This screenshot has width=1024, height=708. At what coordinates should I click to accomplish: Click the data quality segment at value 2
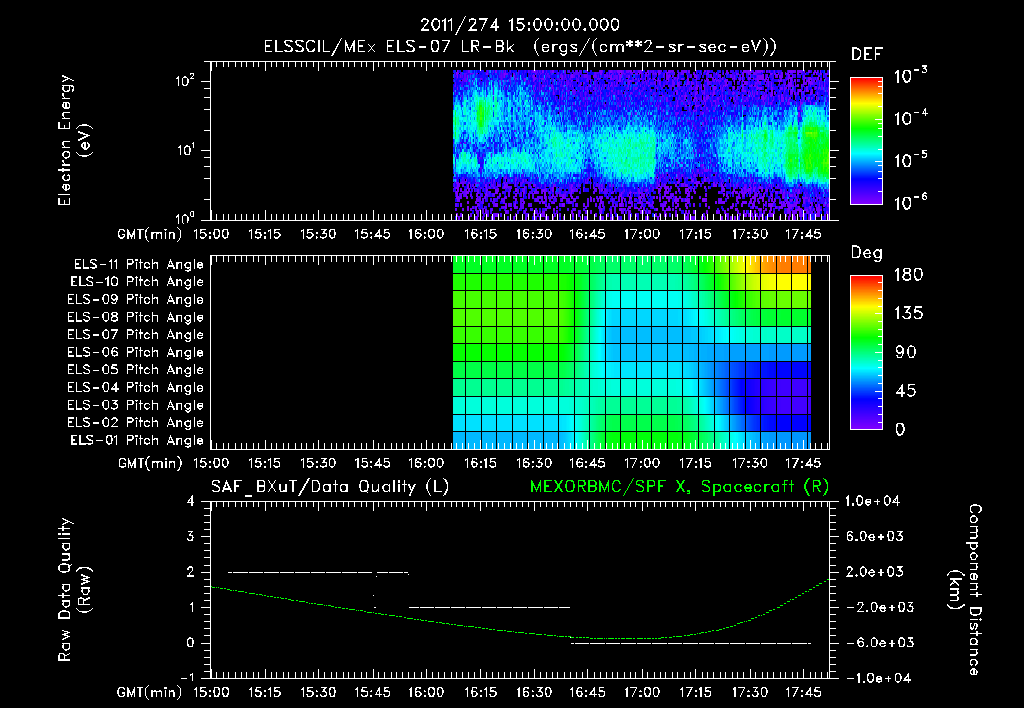pos(318,573)
